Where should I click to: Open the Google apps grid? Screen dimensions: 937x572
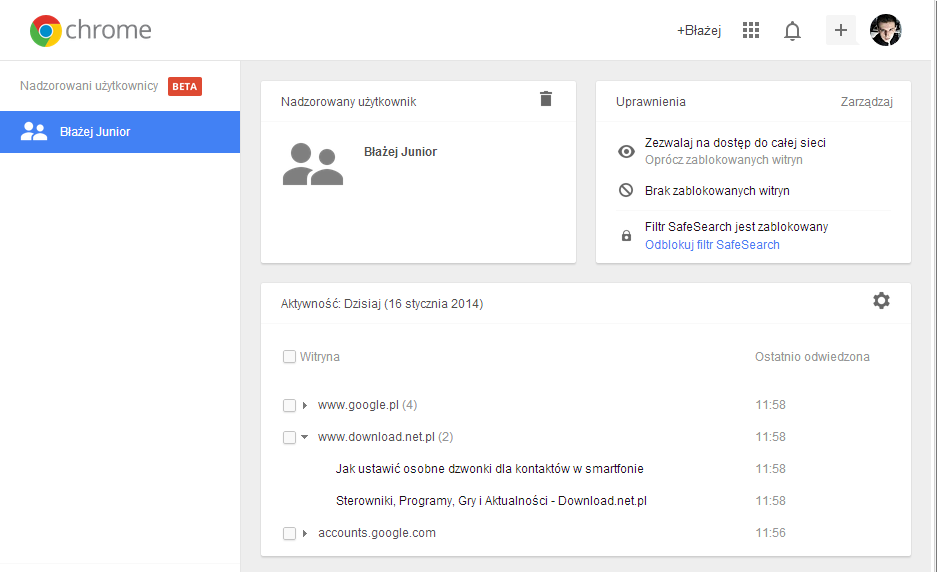point(751,30)
